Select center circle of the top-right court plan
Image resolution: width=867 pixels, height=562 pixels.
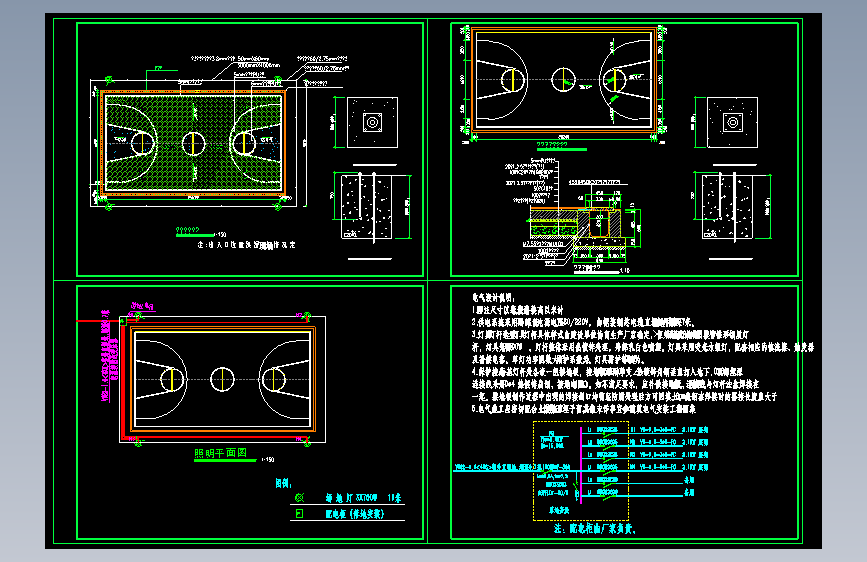click(x=563, y=80)
